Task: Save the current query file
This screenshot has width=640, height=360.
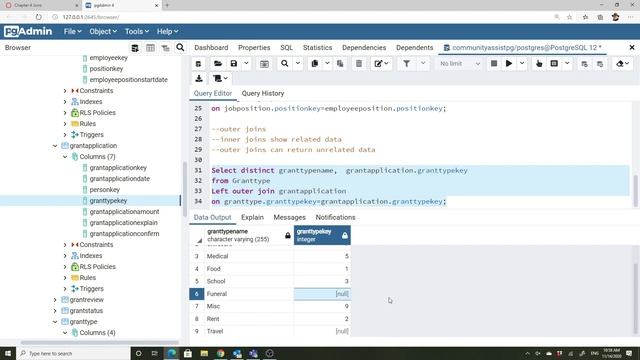Action: 234,64
